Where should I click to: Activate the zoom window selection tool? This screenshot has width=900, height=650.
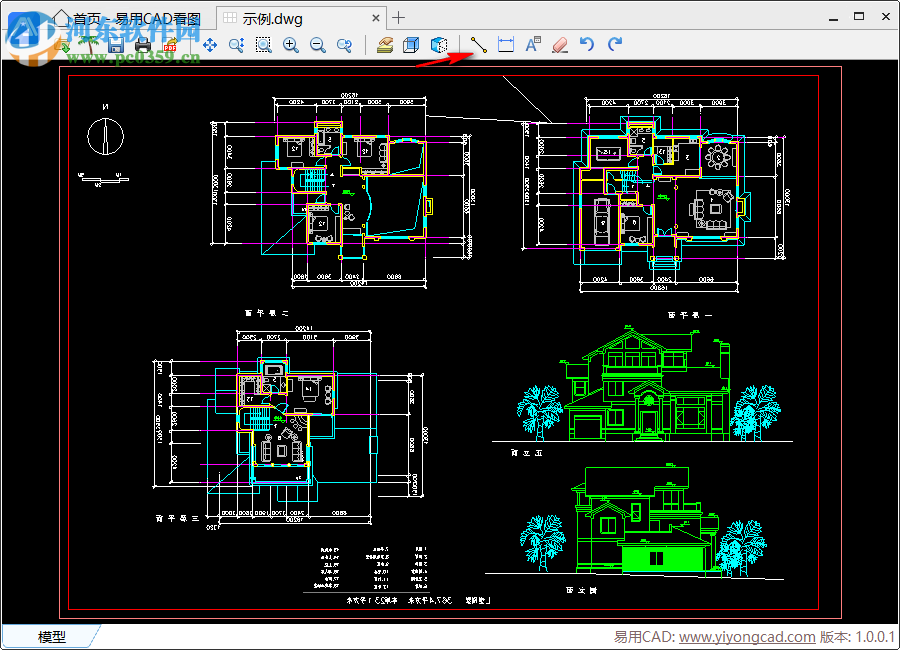(263, 45)
